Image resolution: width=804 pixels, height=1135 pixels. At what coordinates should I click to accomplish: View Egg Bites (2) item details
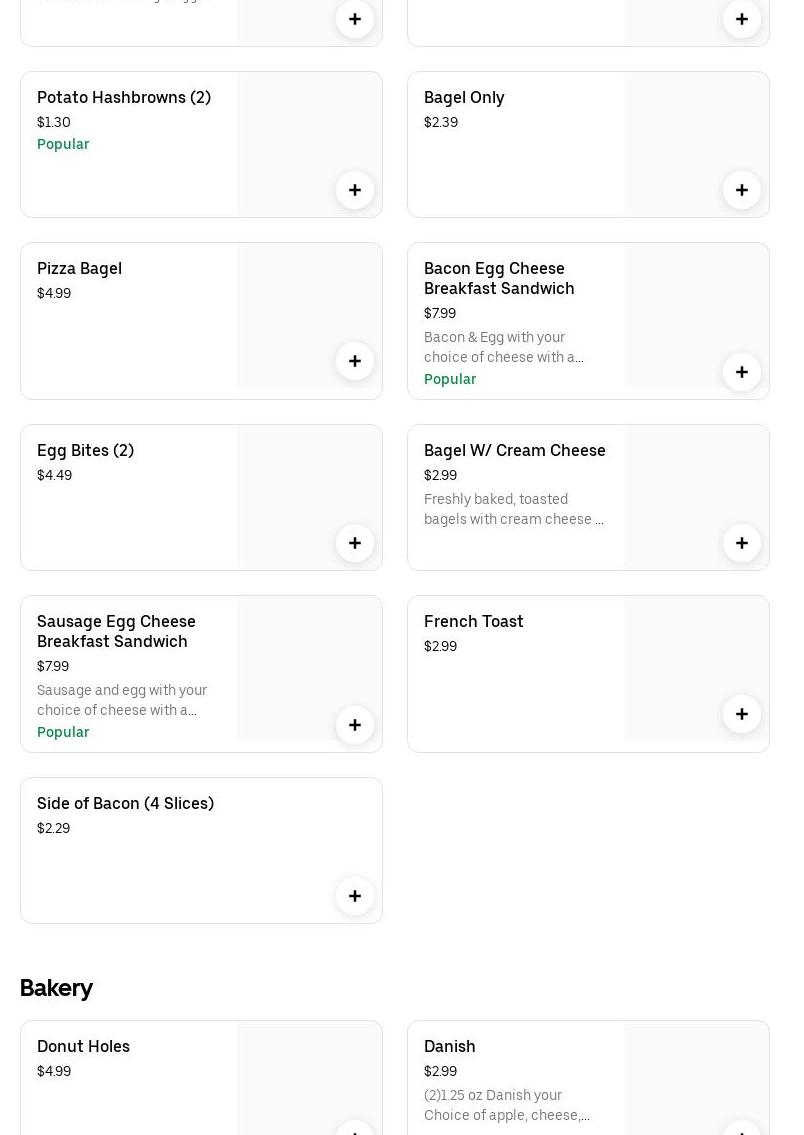85,450
